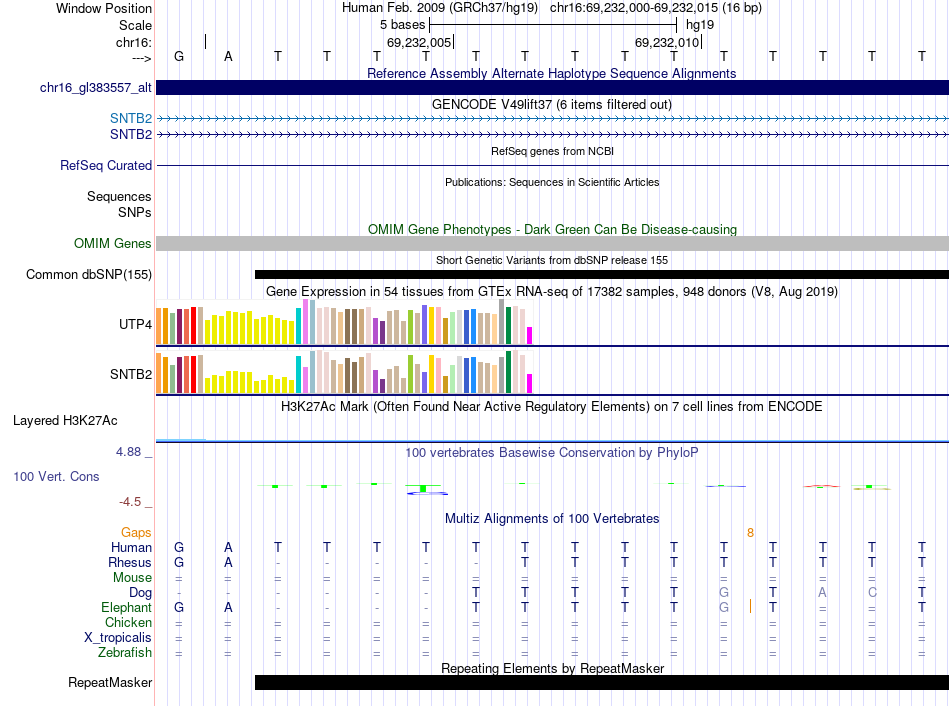Click the -4.5 PhyloP lower scale value
This screenshot has width=950, height=706.
130,502
